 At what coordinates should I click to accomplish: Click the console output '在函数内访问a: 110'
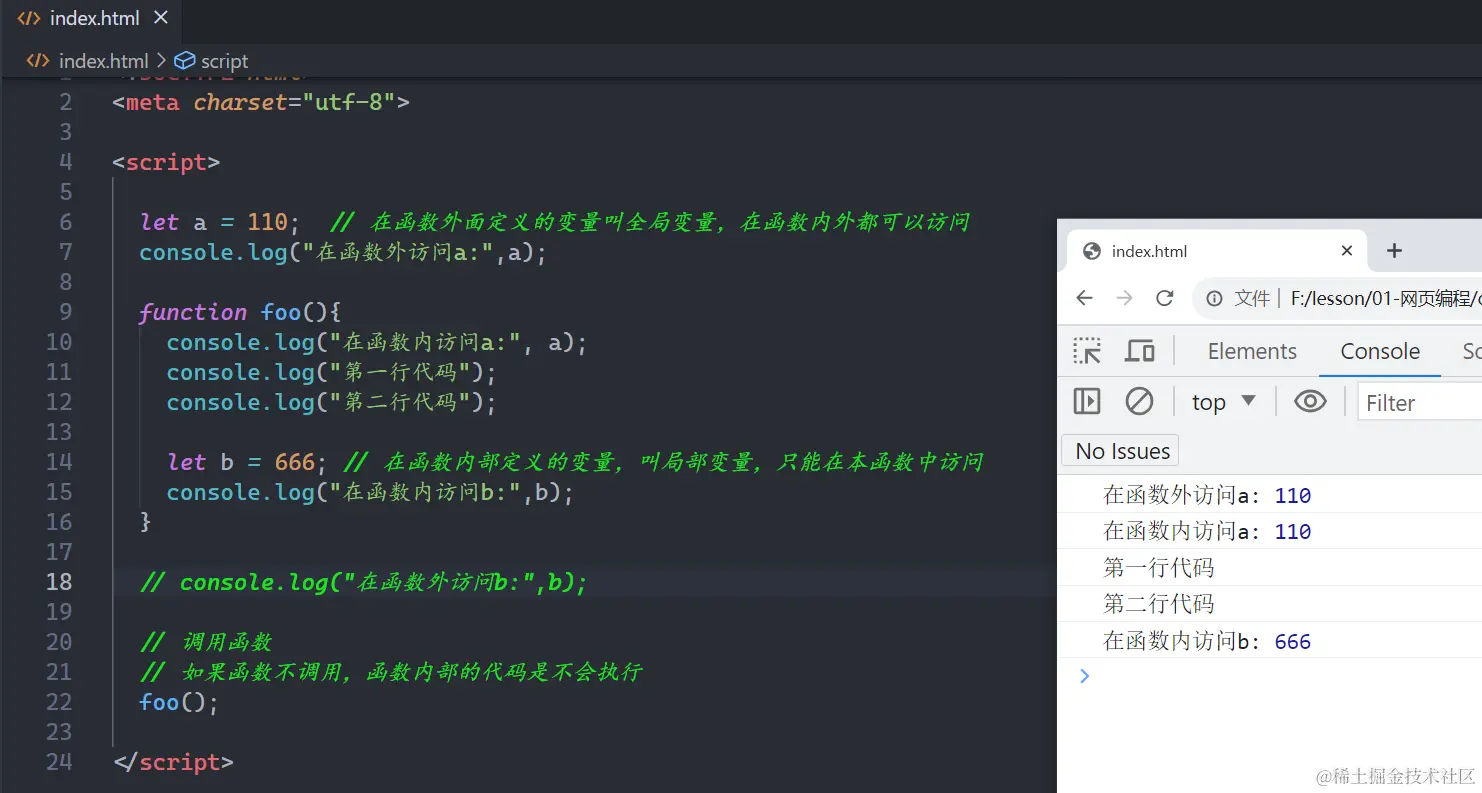click(1207, 531)
